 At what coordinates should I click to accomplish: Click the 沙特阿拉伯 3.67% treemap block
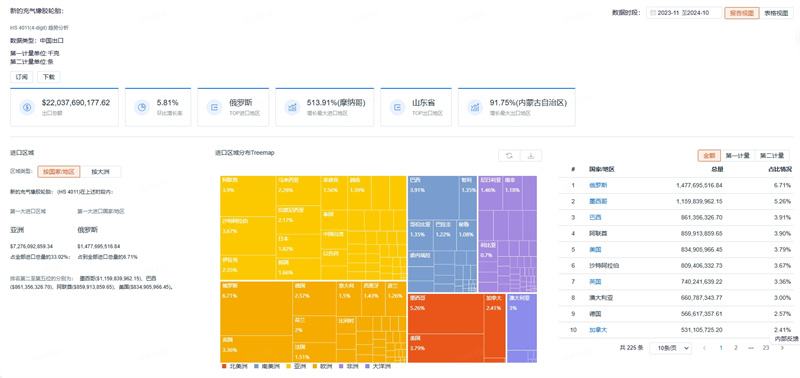247,236
